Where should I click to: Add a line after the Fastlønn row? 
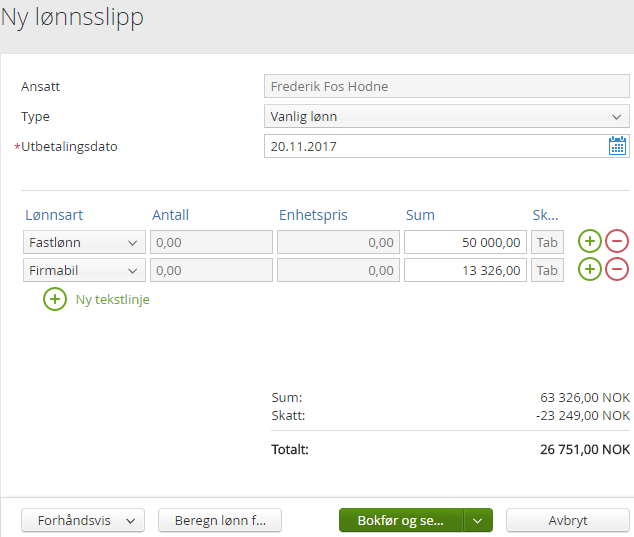[x=590, y=242]
